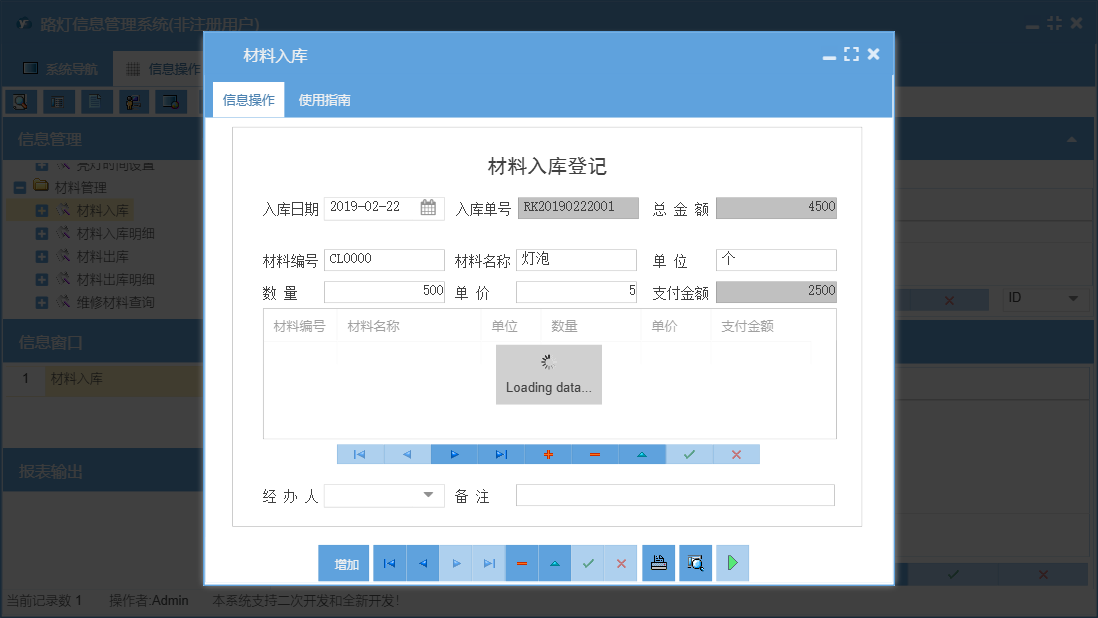
Task: Click the red minus delete icon in bottom toolbar
Action: (x=521, y=563)
